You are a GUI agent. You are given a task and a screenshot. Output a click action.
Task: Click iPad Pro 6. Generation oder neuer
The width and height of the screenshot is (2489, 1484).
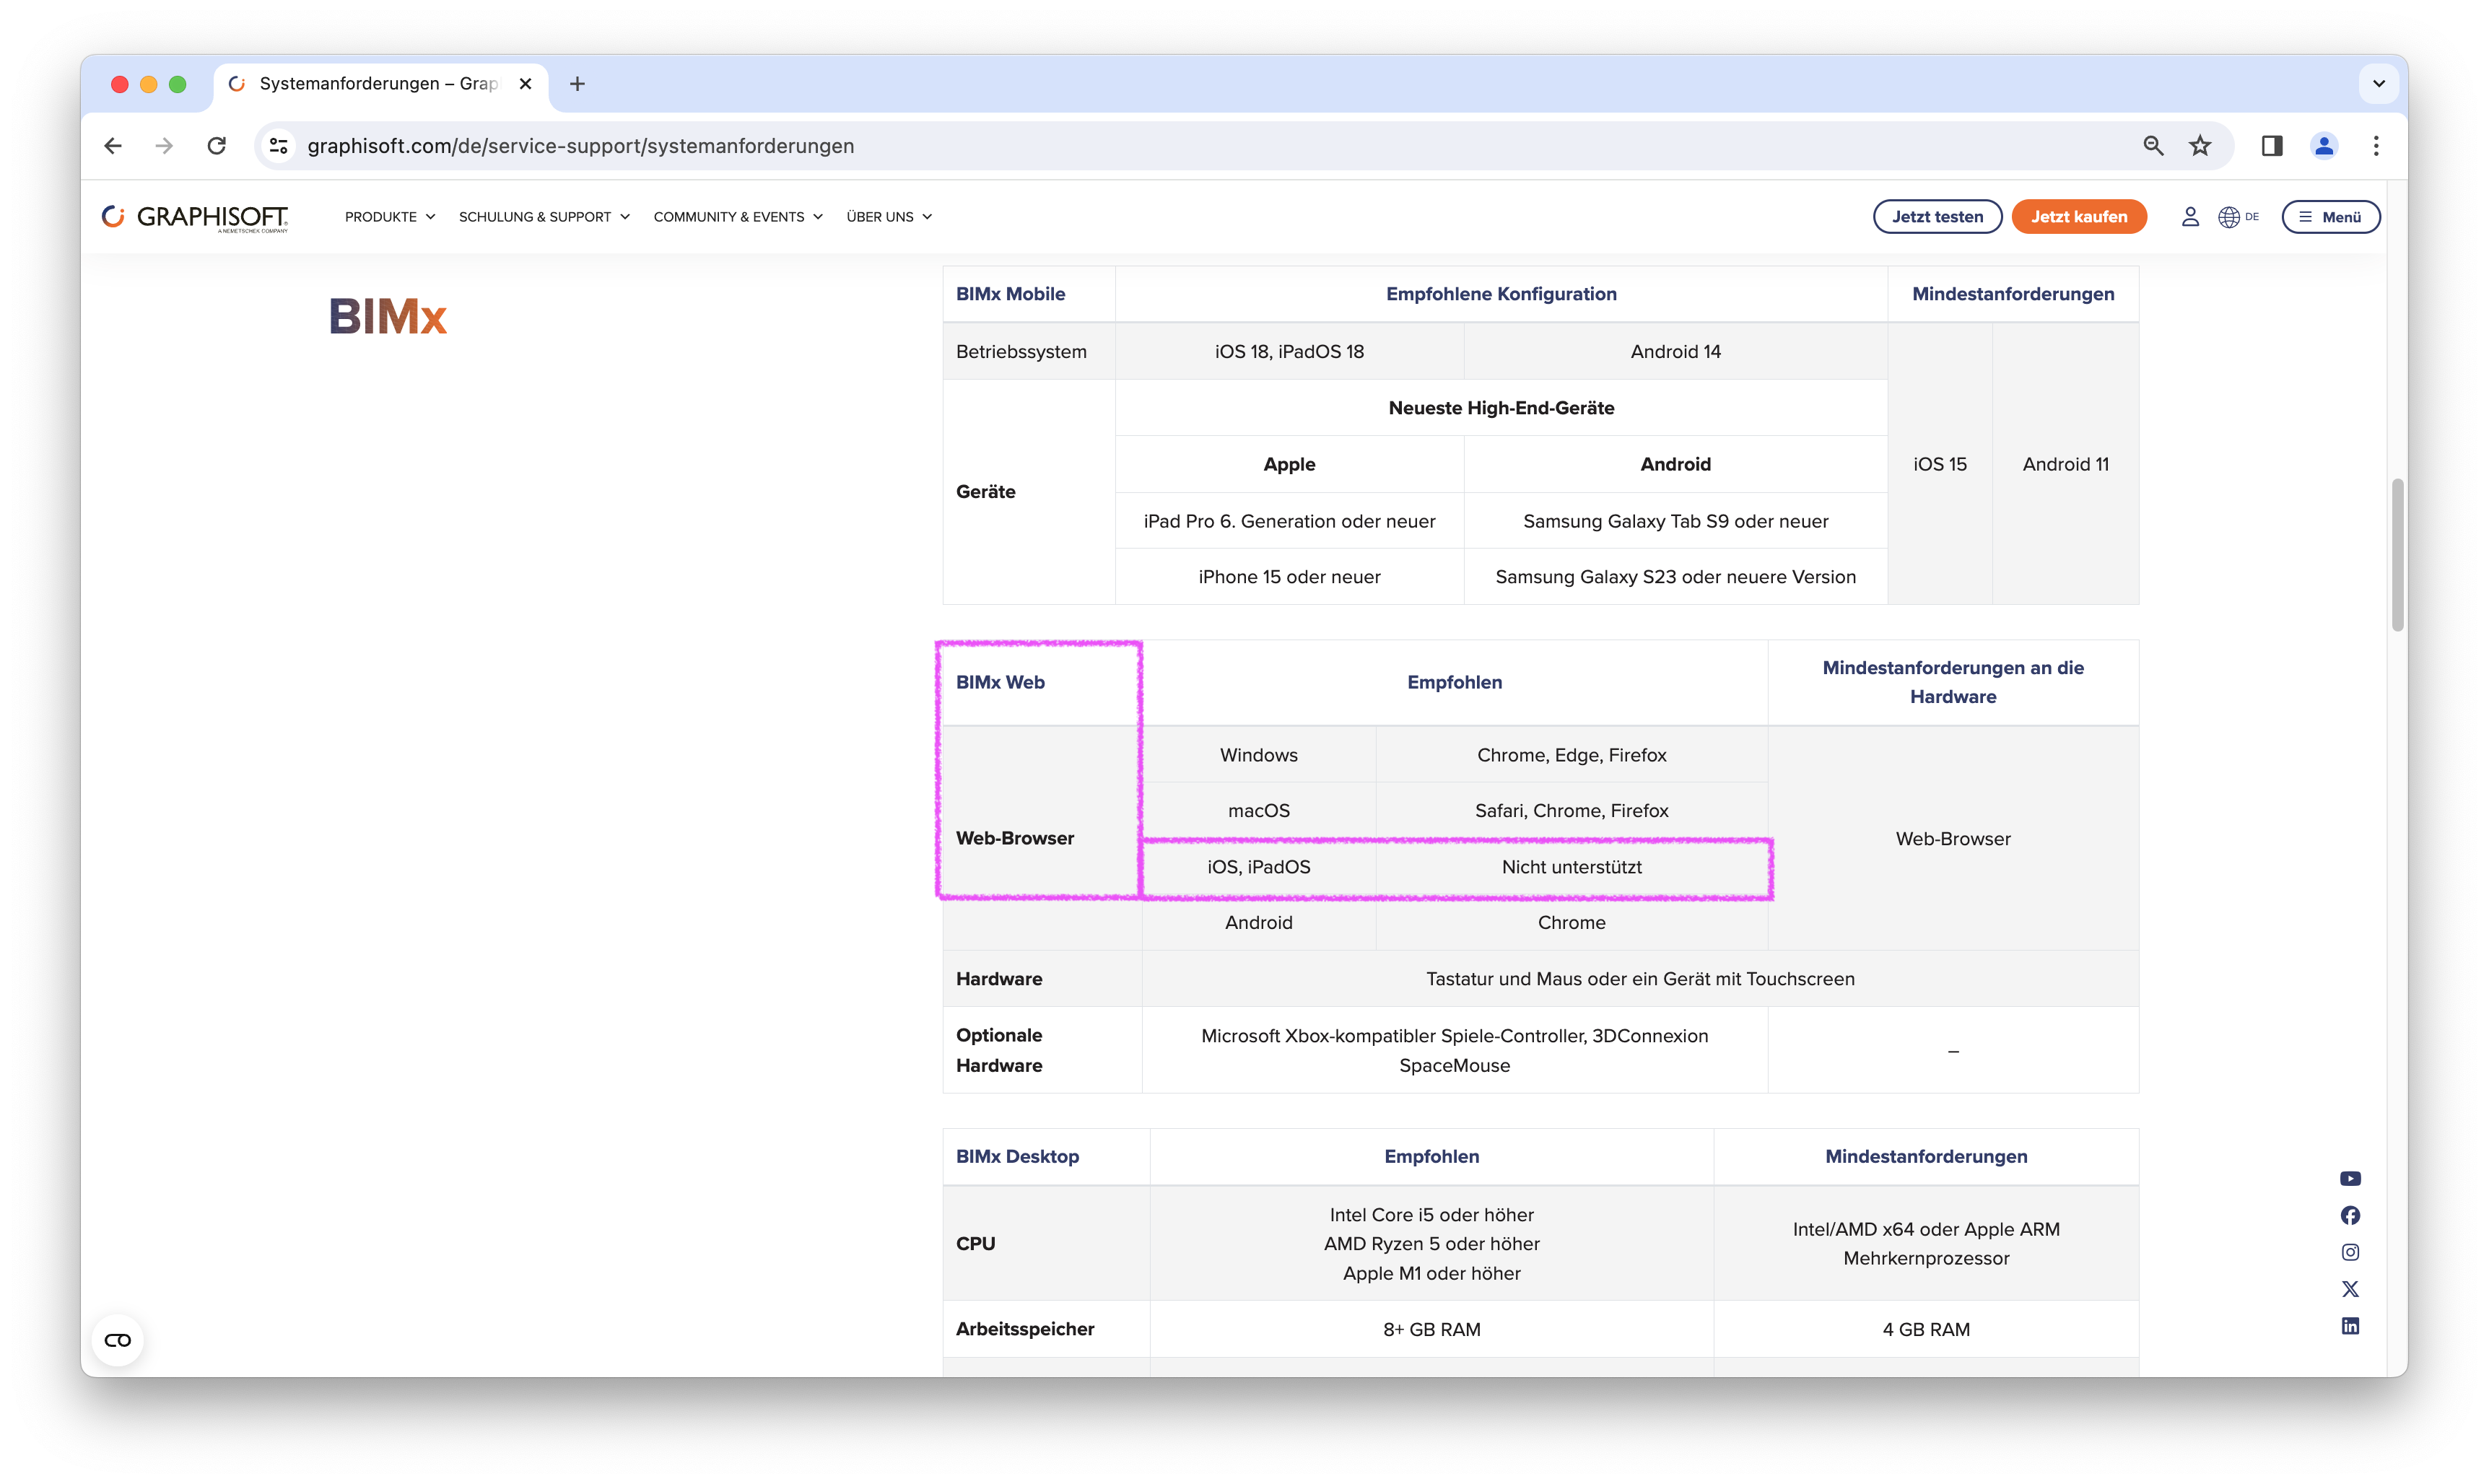pyautogui.click(x=1289, y=521)
